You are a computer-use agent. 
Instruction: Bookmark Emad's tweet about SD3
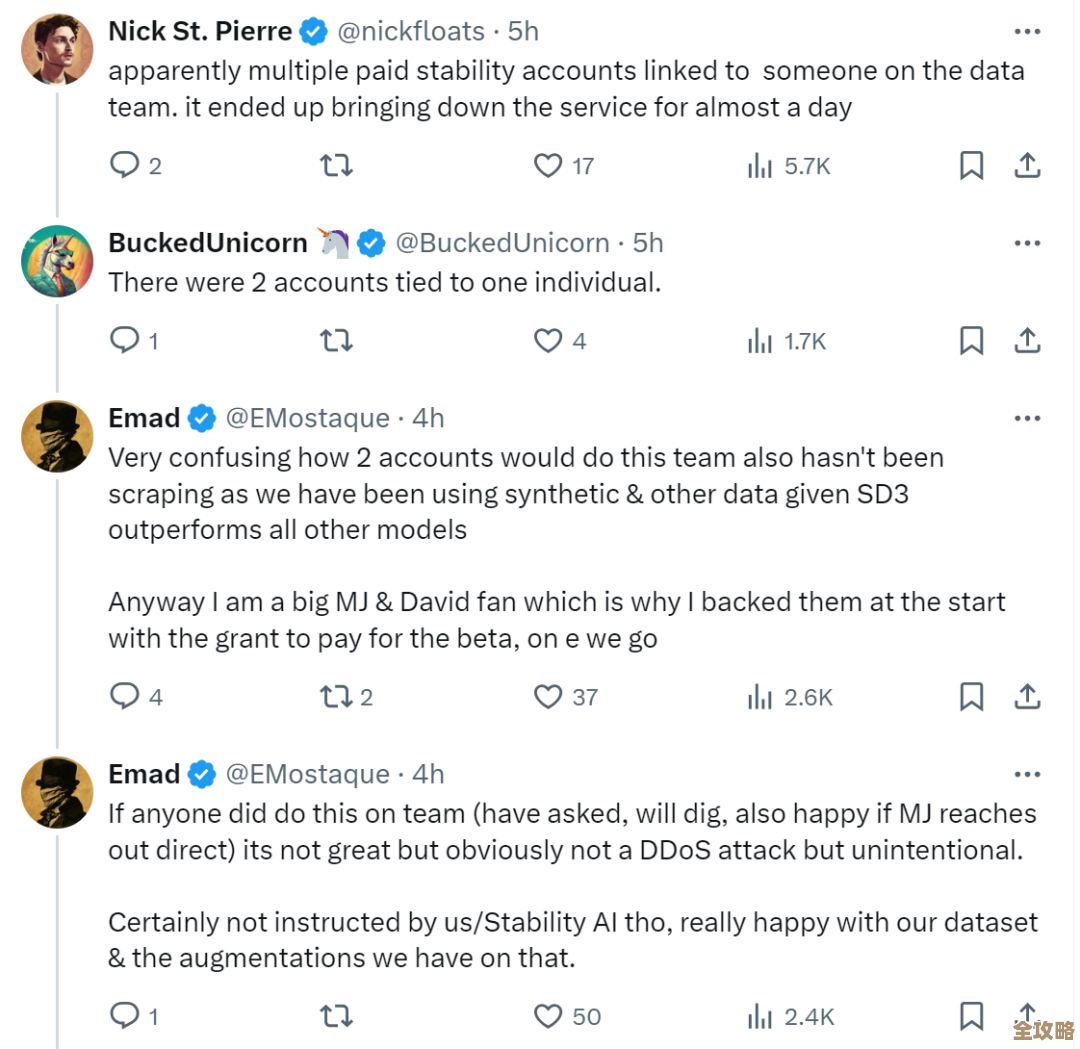[971, 697]
